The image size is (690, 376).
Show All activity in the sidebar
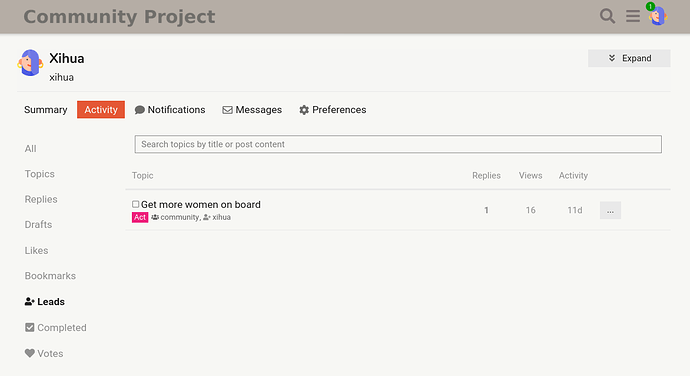(x=30, y=149)
